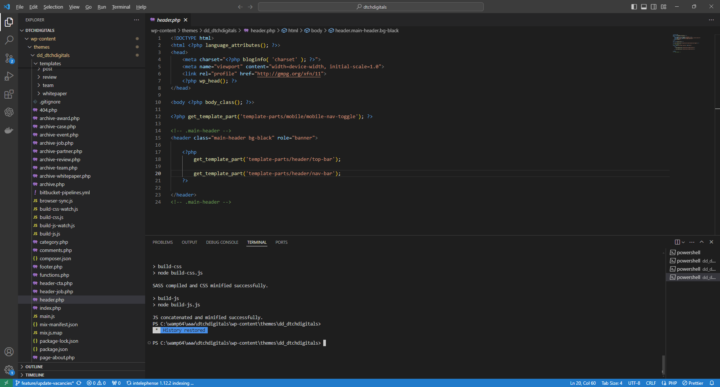720x387 pixels.
Task: Click the remote window indicator in status bar
Action: coord(6,383)
